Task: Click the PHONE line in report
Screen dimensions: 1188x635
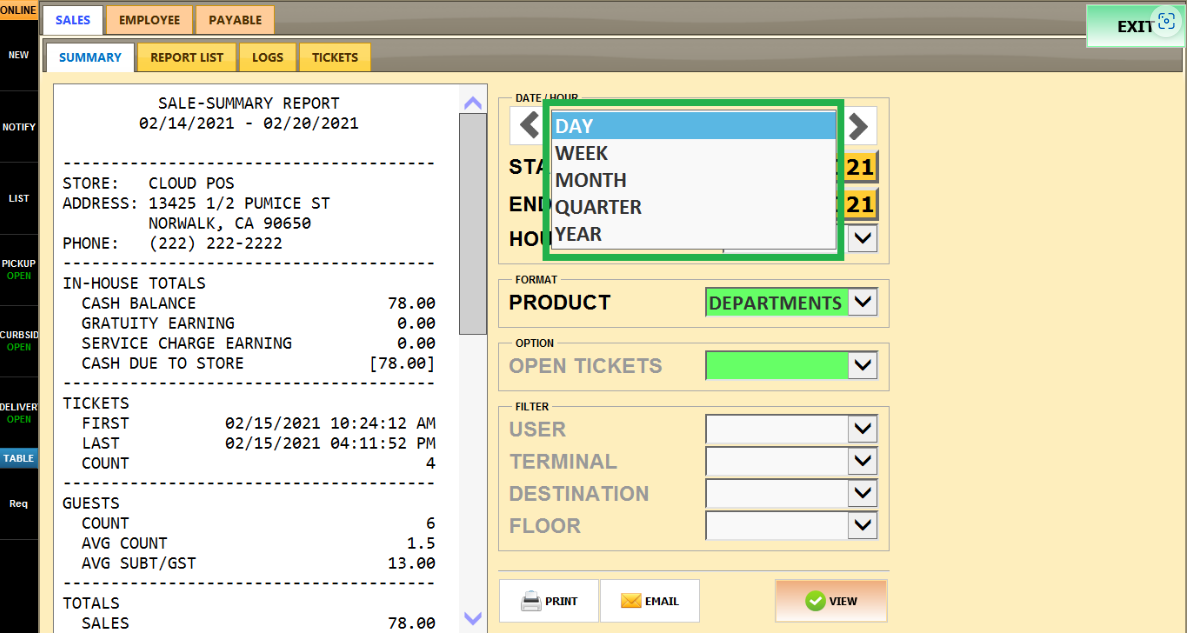Action: [172, 243]
